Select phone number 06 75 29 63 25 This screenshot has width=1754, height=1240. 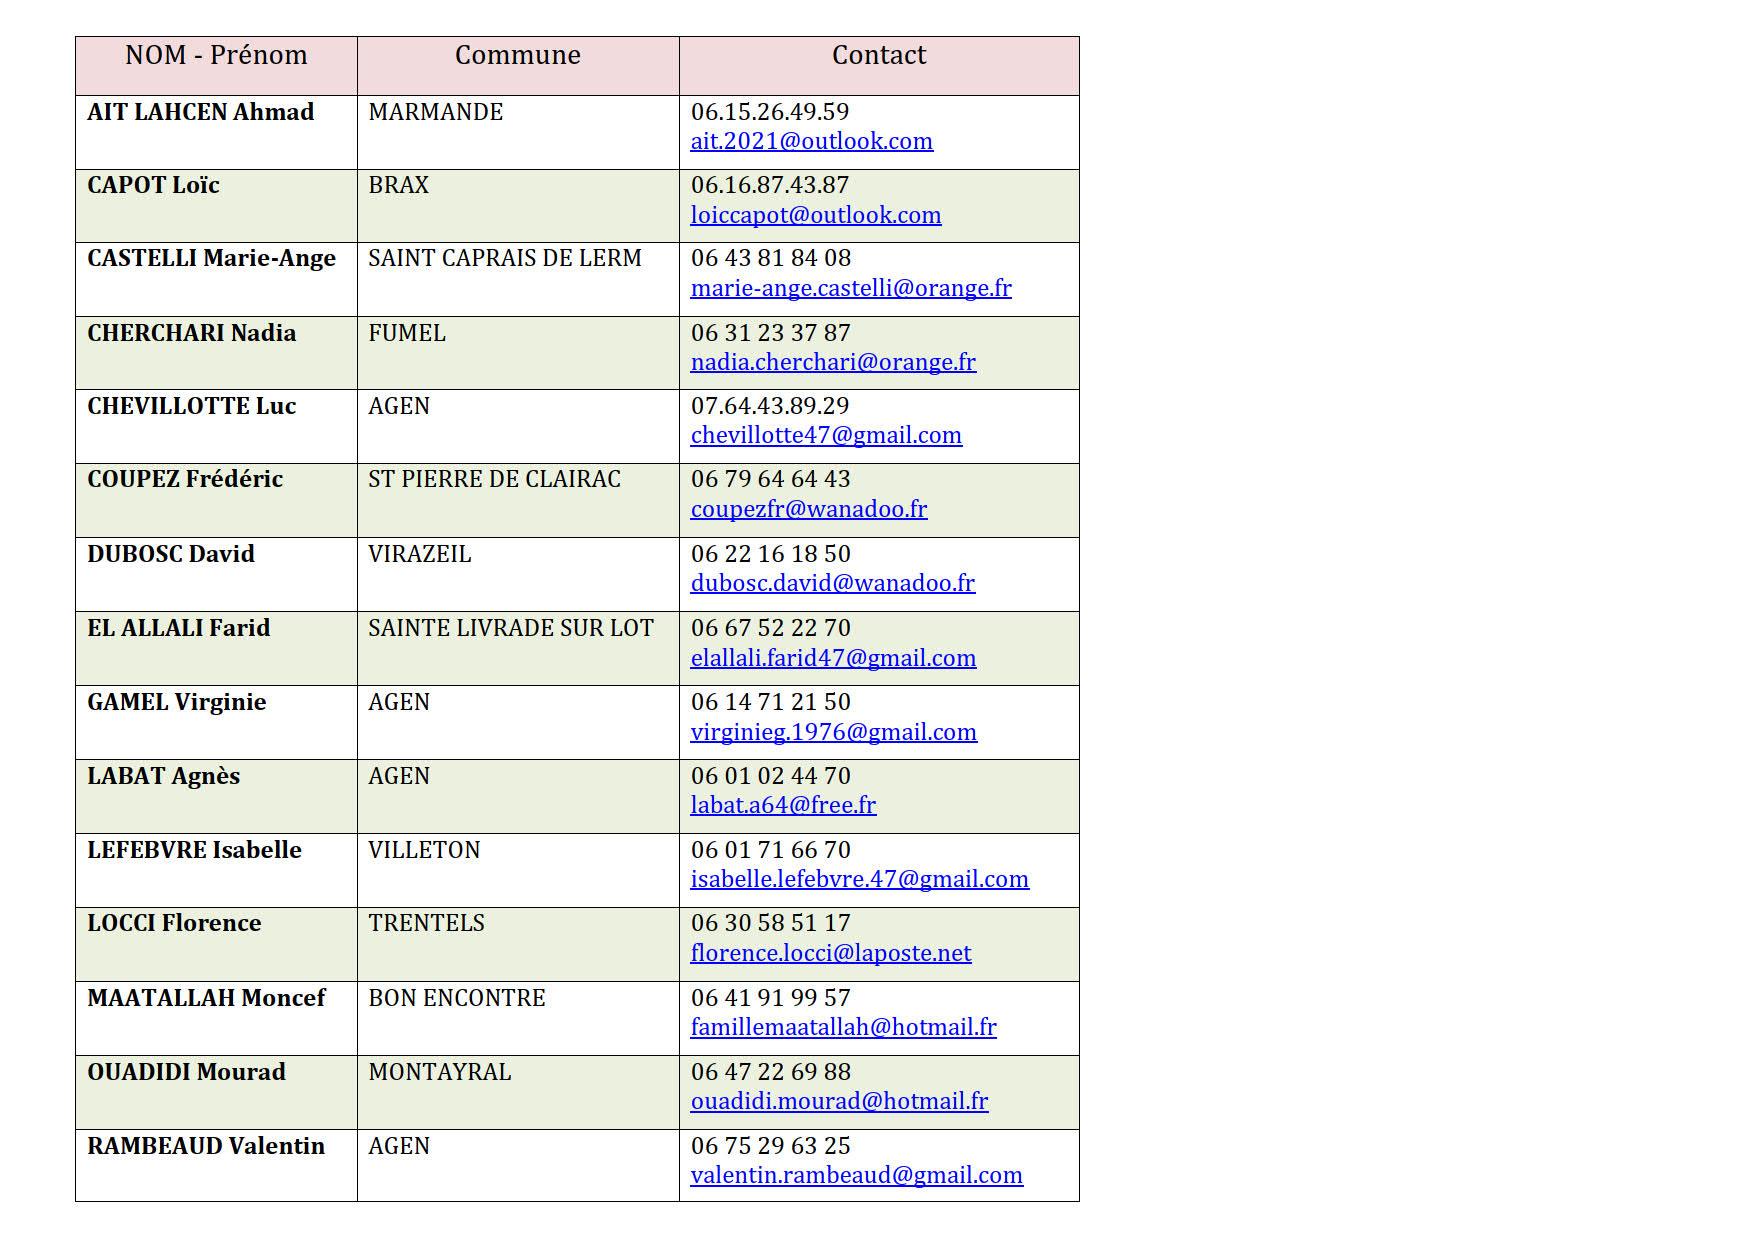(x=770, y=1146)
